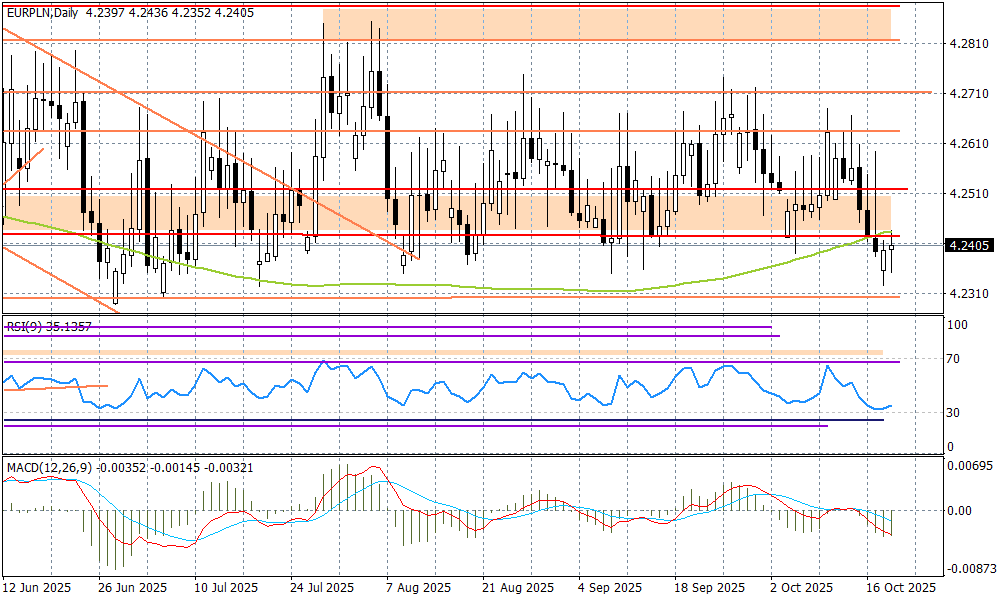Image resolution: width=1000 pixels, height=600 pixels.
Task: Click the current price tag on the price axis
Action: [x=969, y=245]
